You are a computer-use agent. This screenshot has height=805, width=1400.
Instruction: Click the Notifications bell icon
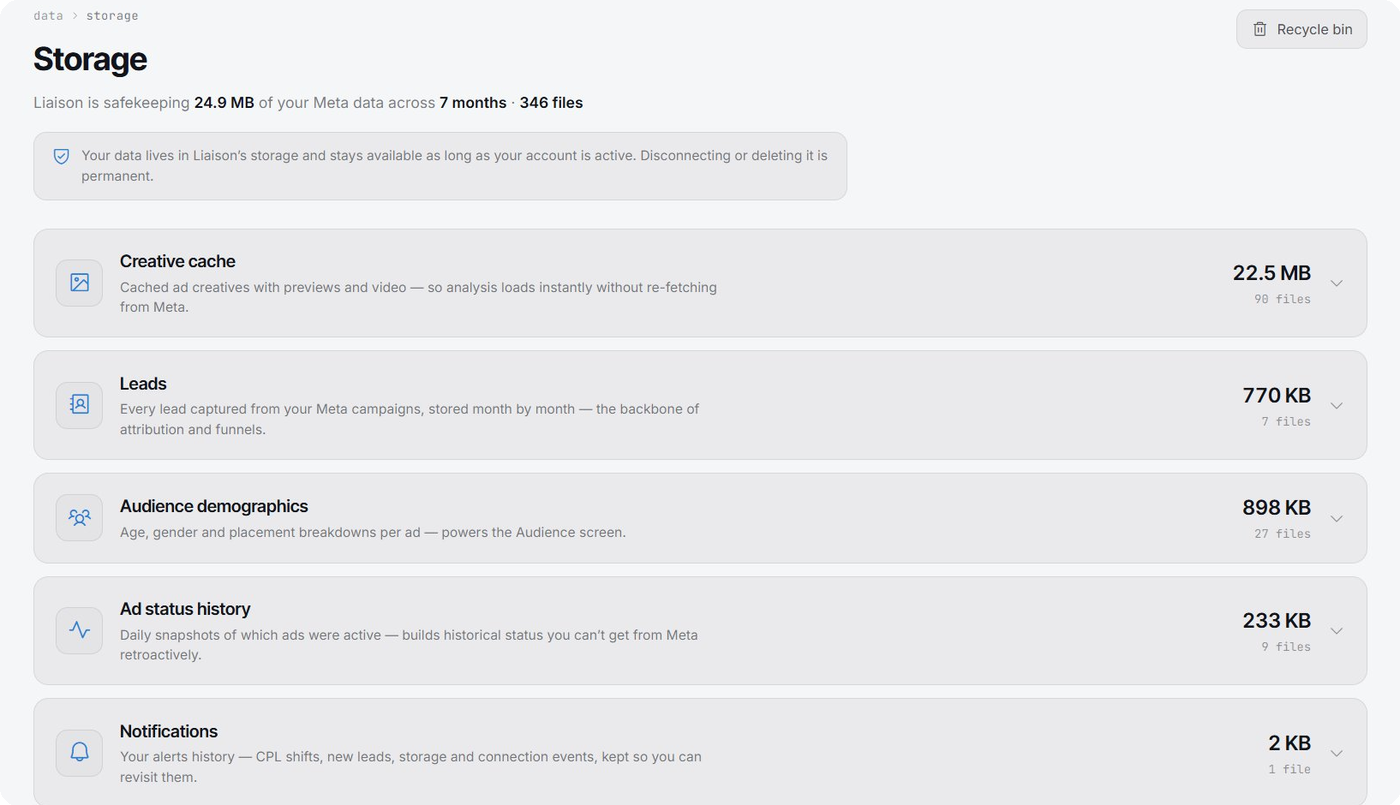click(79, 752)
